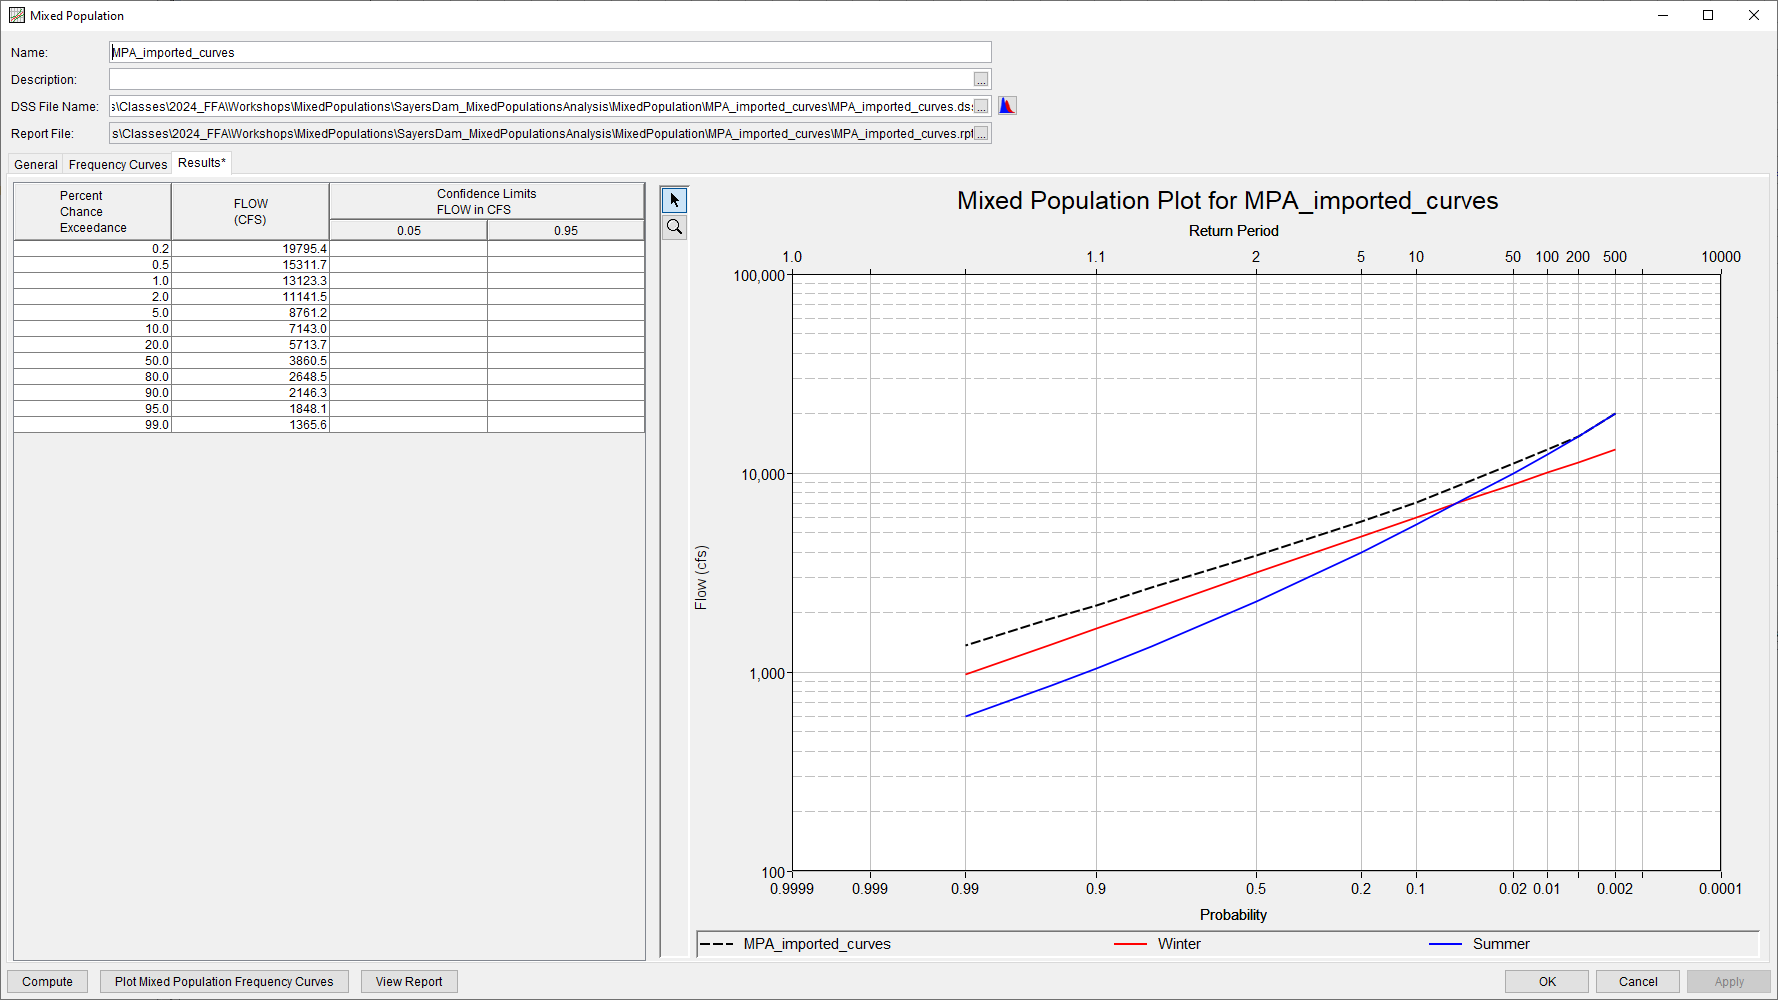Click the Compute button
Viewport: 1778px width, 1000px height.
[47, 982]
